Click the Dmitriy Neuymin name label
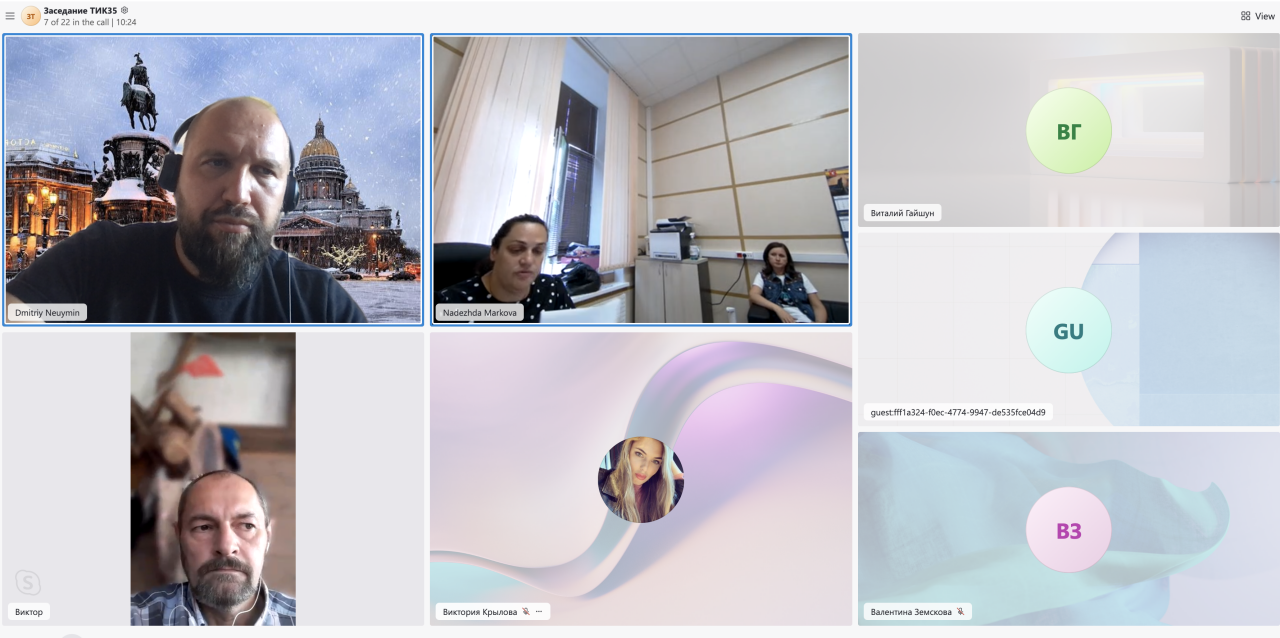The height and width of the screenshot is (638, 1280). click(47, 313)
